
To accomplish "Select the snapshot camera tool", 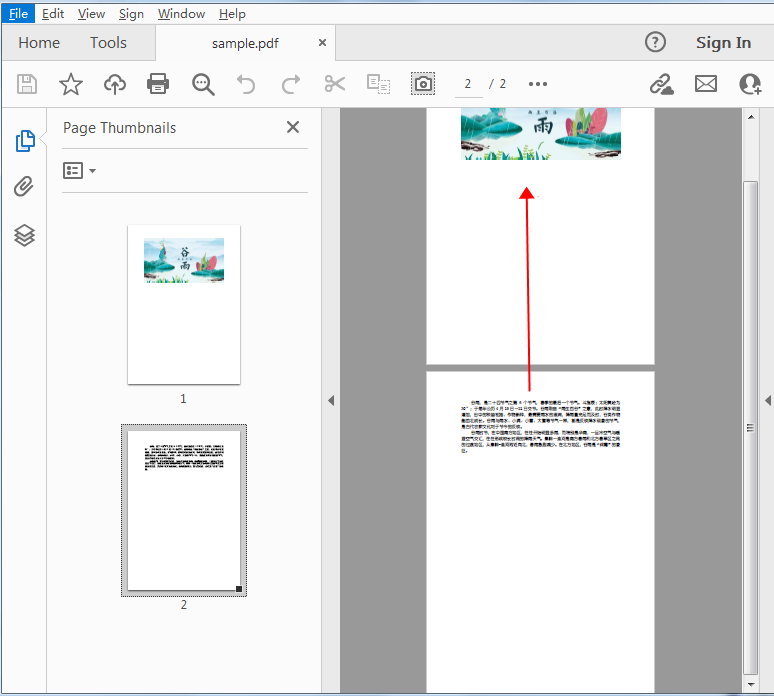I will coord(423,84).
